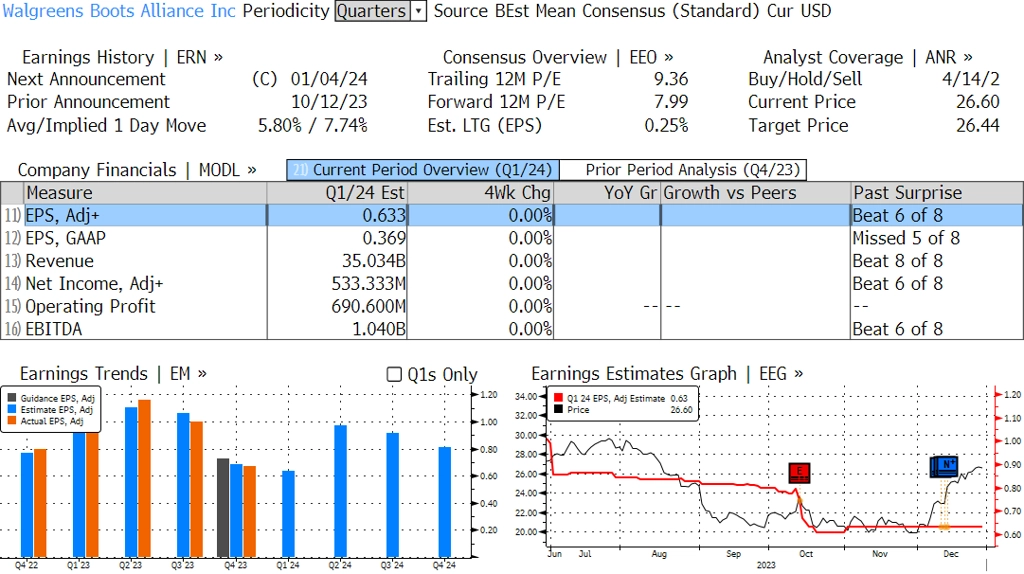Image resolution: width=1024 pixels, height=574 pixels.
Task: Open the Periodicity Quarters dropdown arrow
Action: [419, 11]
